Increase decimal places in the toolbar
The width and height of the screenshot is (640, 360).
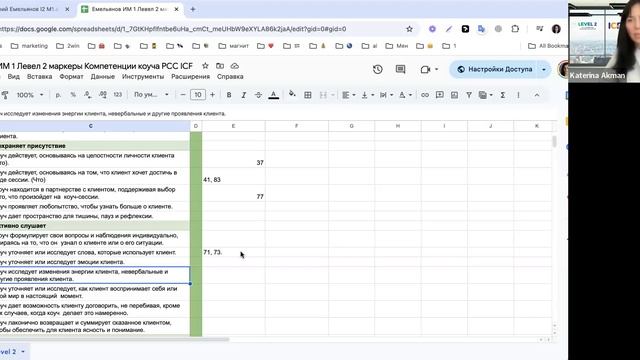point(103,95)
